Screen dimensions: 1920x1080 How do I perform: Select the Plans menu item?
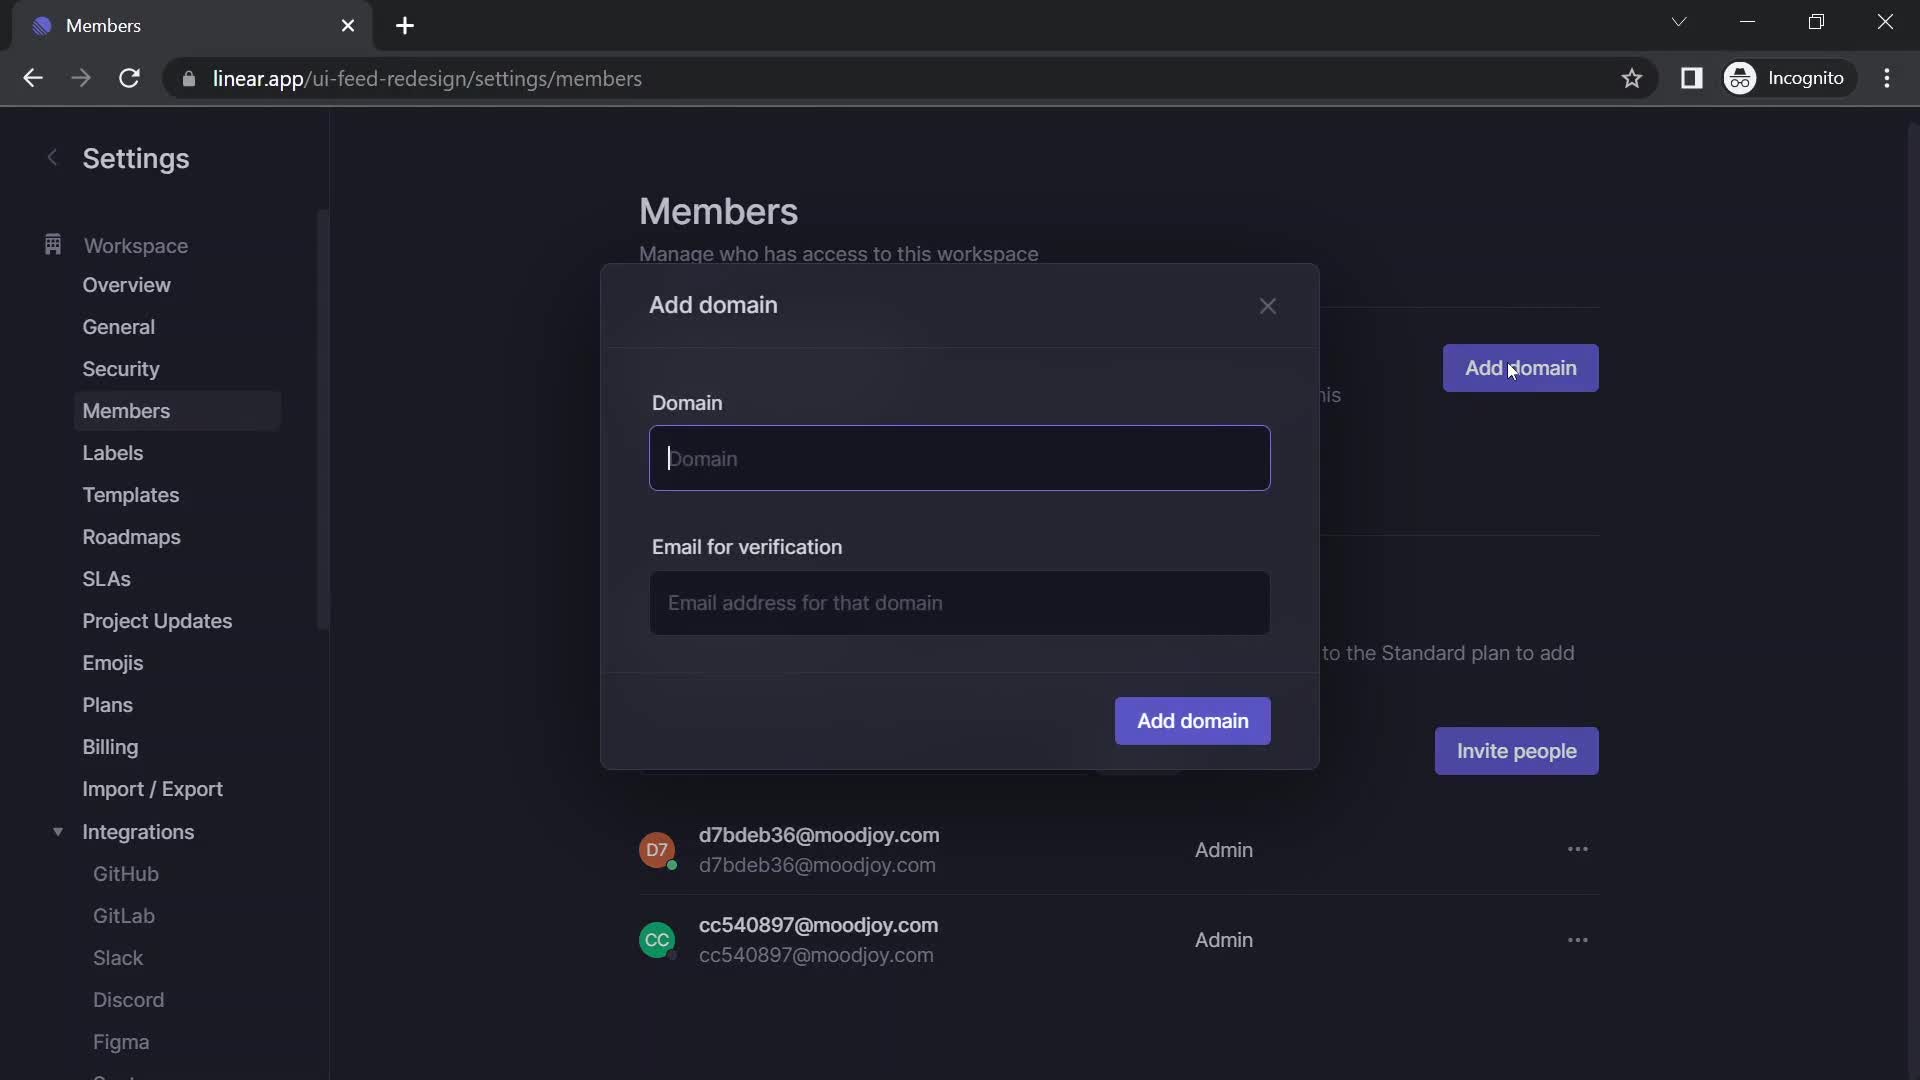tap(107, 703)
